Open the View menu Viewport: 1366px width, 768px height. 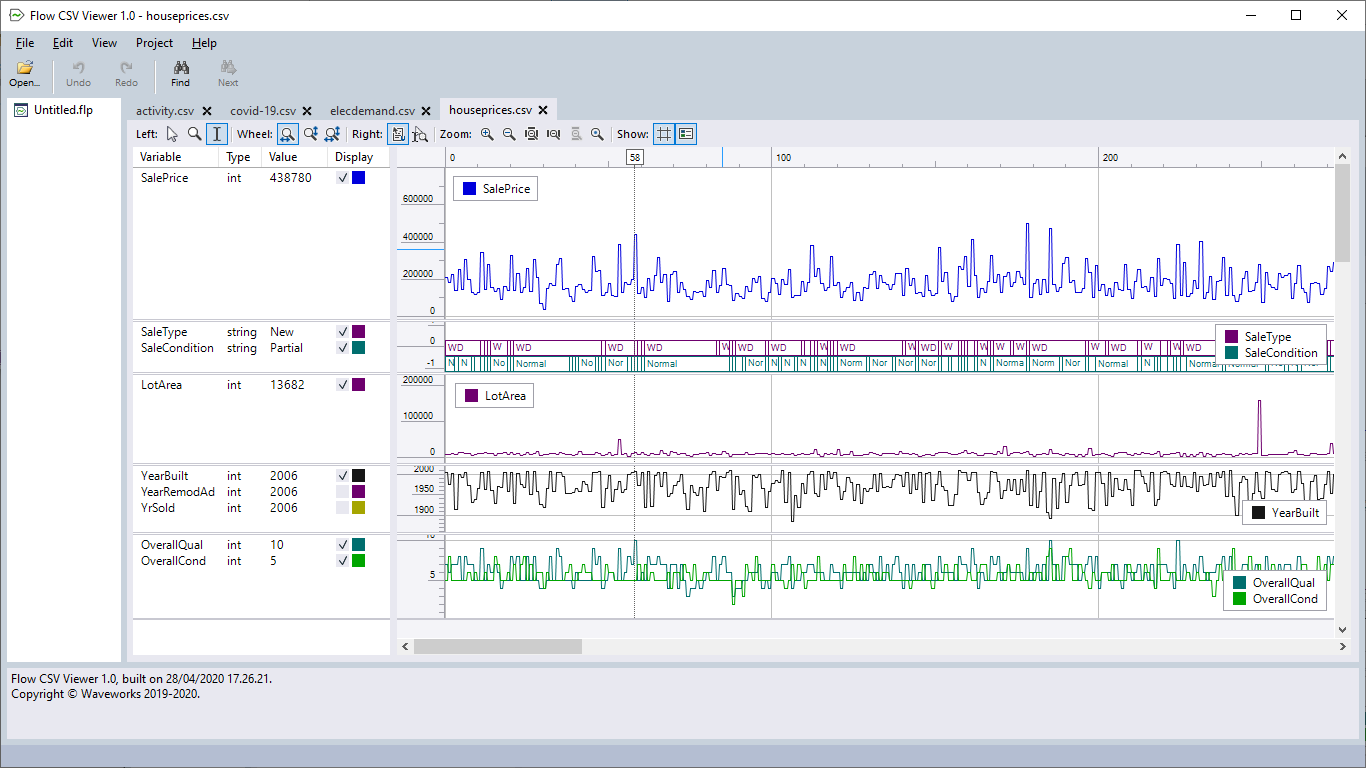pos(104,43)
